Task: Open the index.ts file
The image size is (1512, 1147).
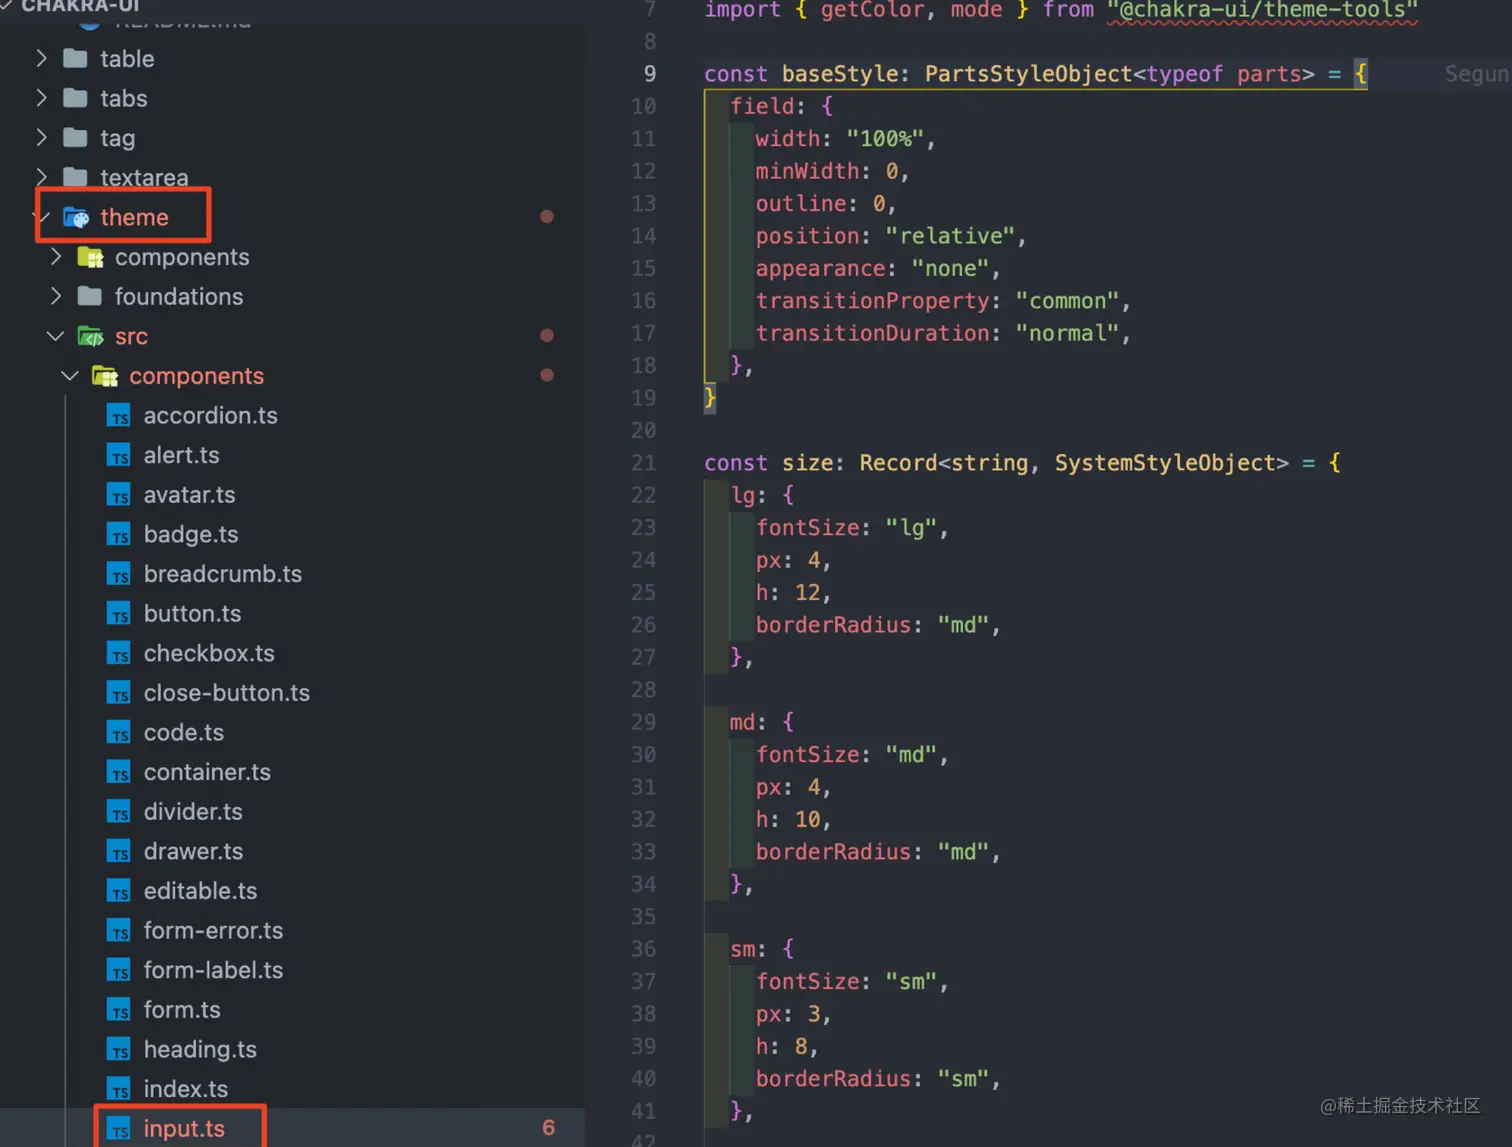Action: point(186,1089)
